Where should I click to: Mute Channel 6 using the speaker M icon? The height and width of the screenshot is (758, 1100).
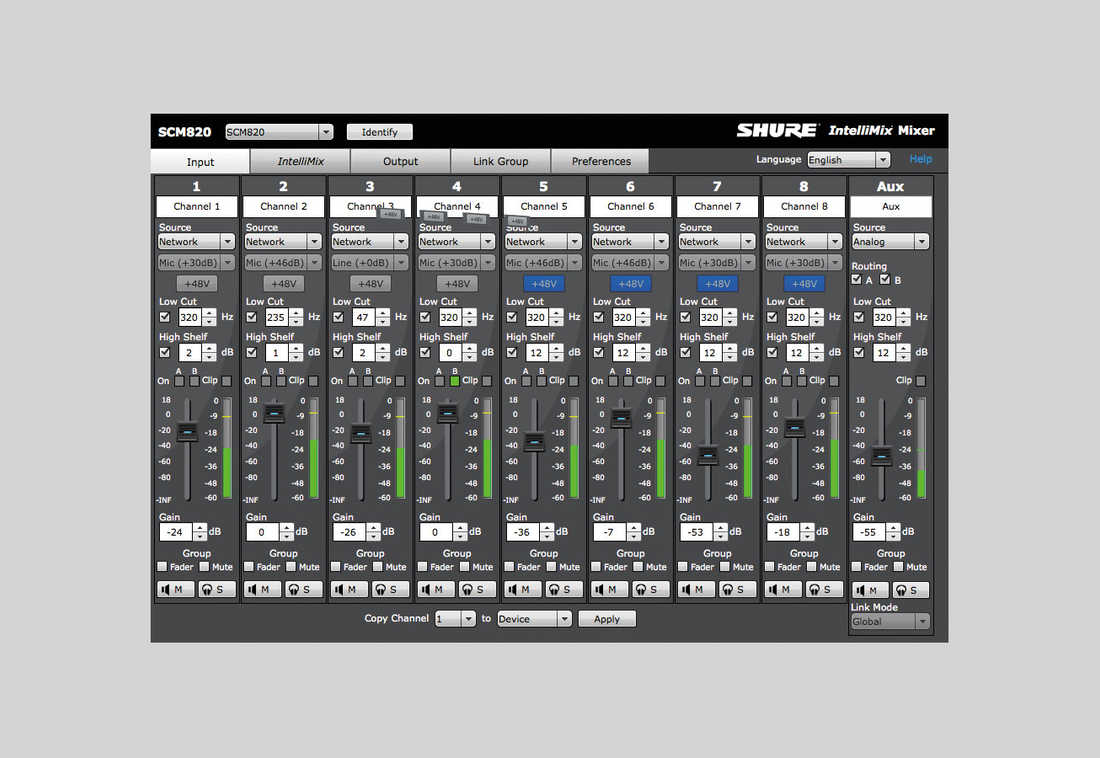610,590
